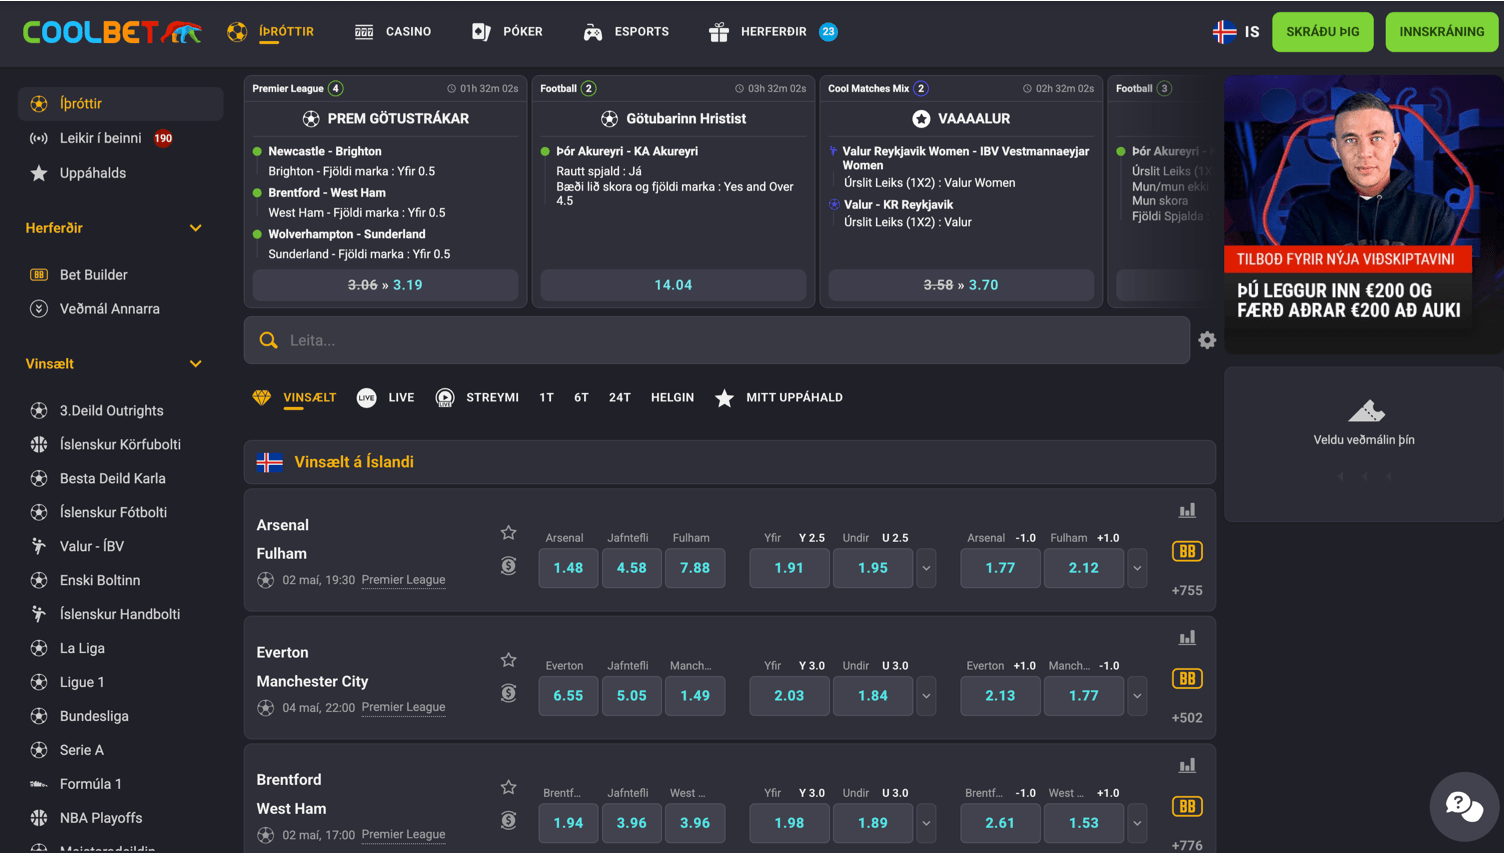Open Premier League link under Arsenal match
Image resolution: width=1504 pixels, height=853 pixels.
pyautogui.click(x=403, y=580)
